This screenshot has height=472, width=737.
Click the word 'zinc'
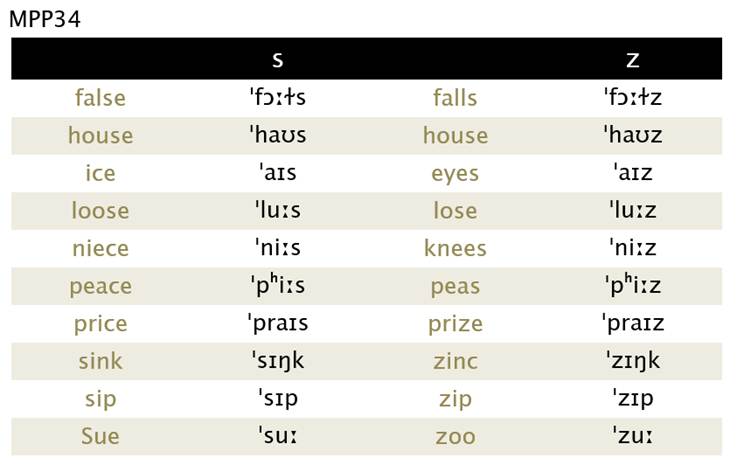click(x=455, y=361)
